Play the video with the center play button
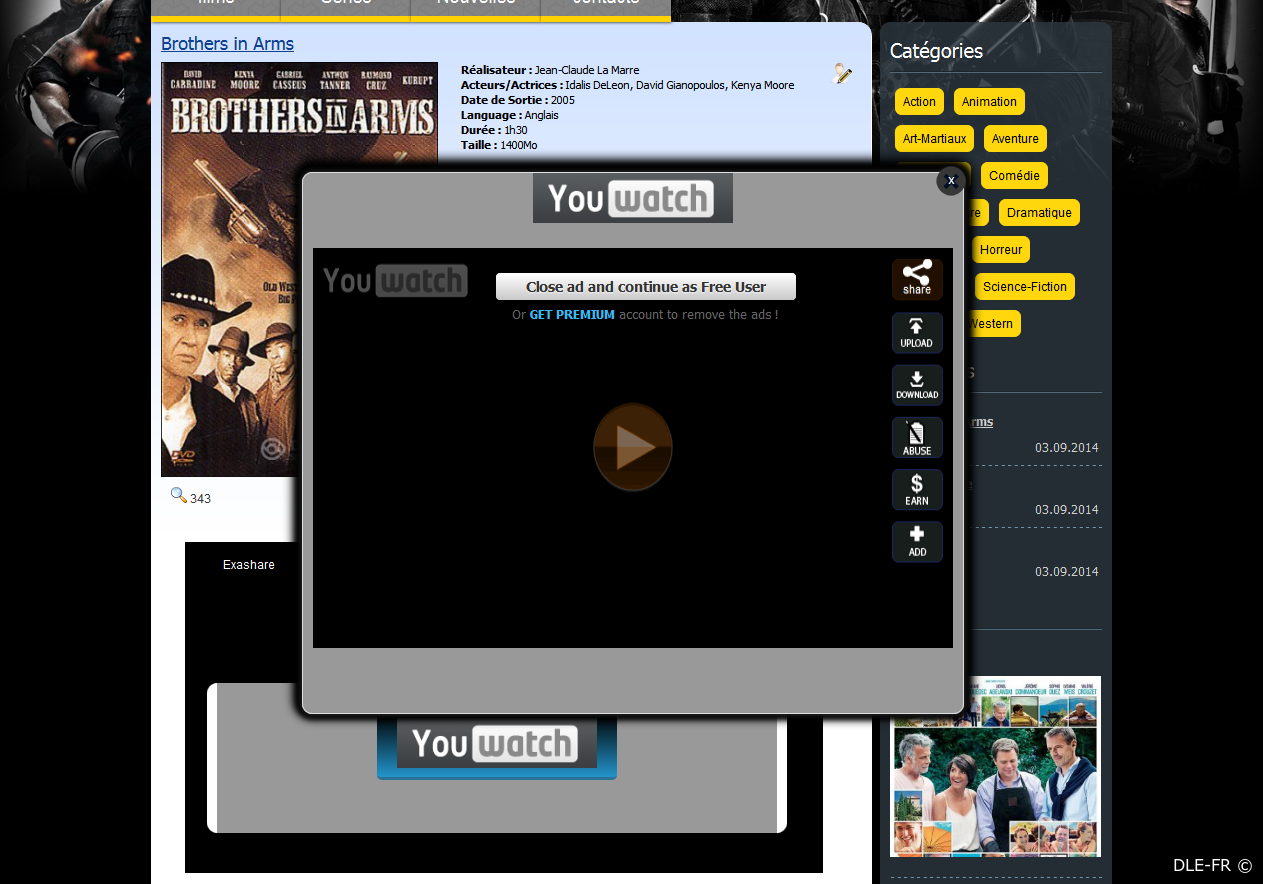The height and width of the screenshot is (884, 1263). point(632,447)
